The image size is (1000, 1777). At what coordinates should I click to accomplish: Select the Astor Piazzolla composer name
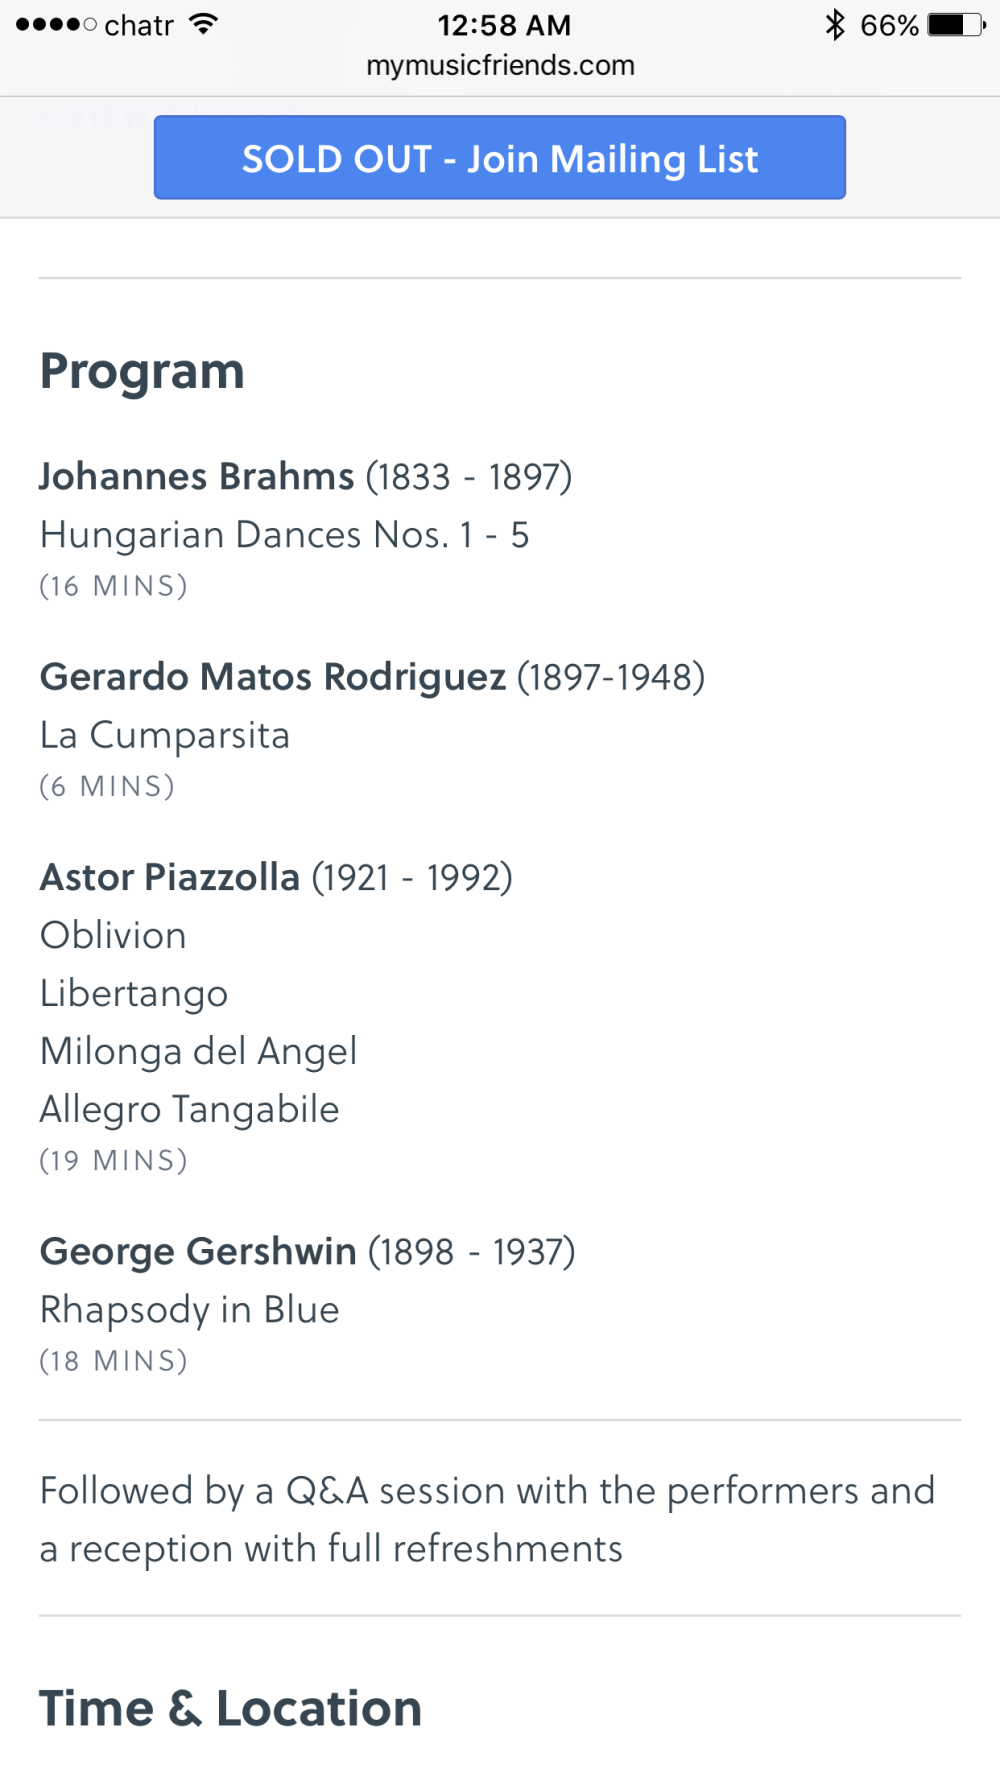[x=170, y=877]
